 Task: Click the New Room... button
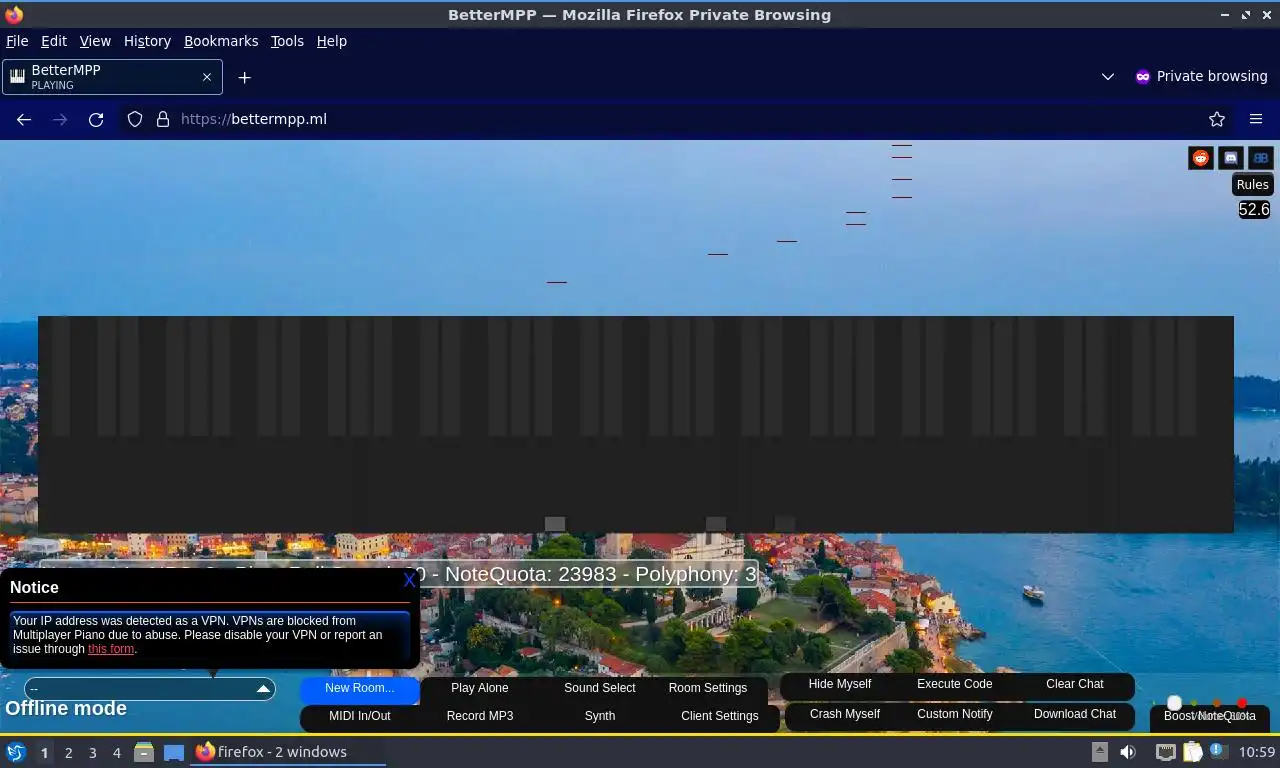[x=360, y=688]
